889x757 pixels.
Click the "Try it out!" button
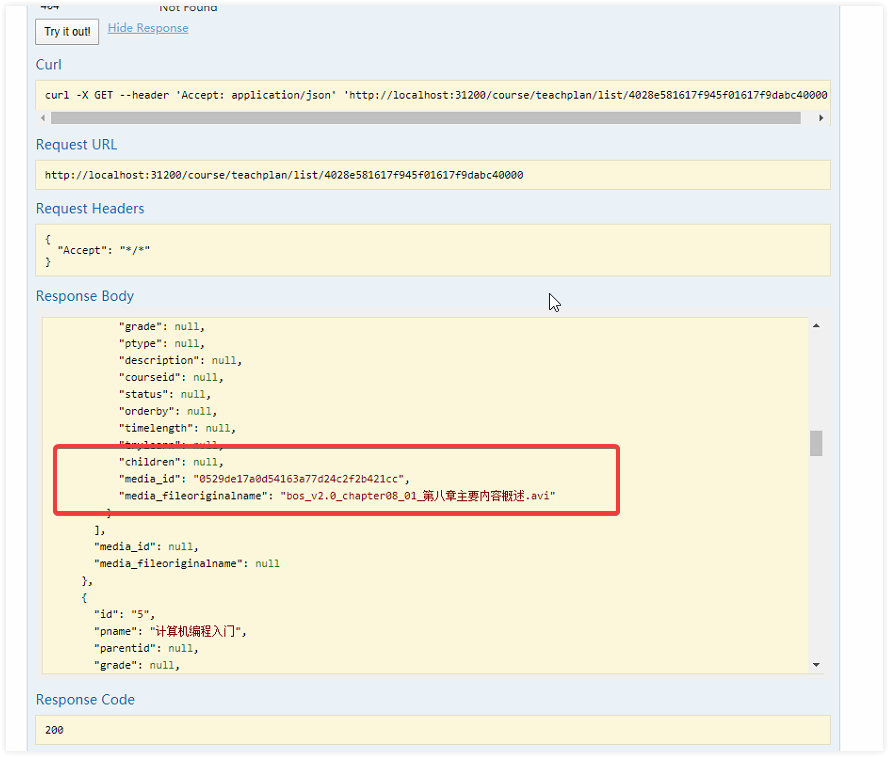coord(67,32)
